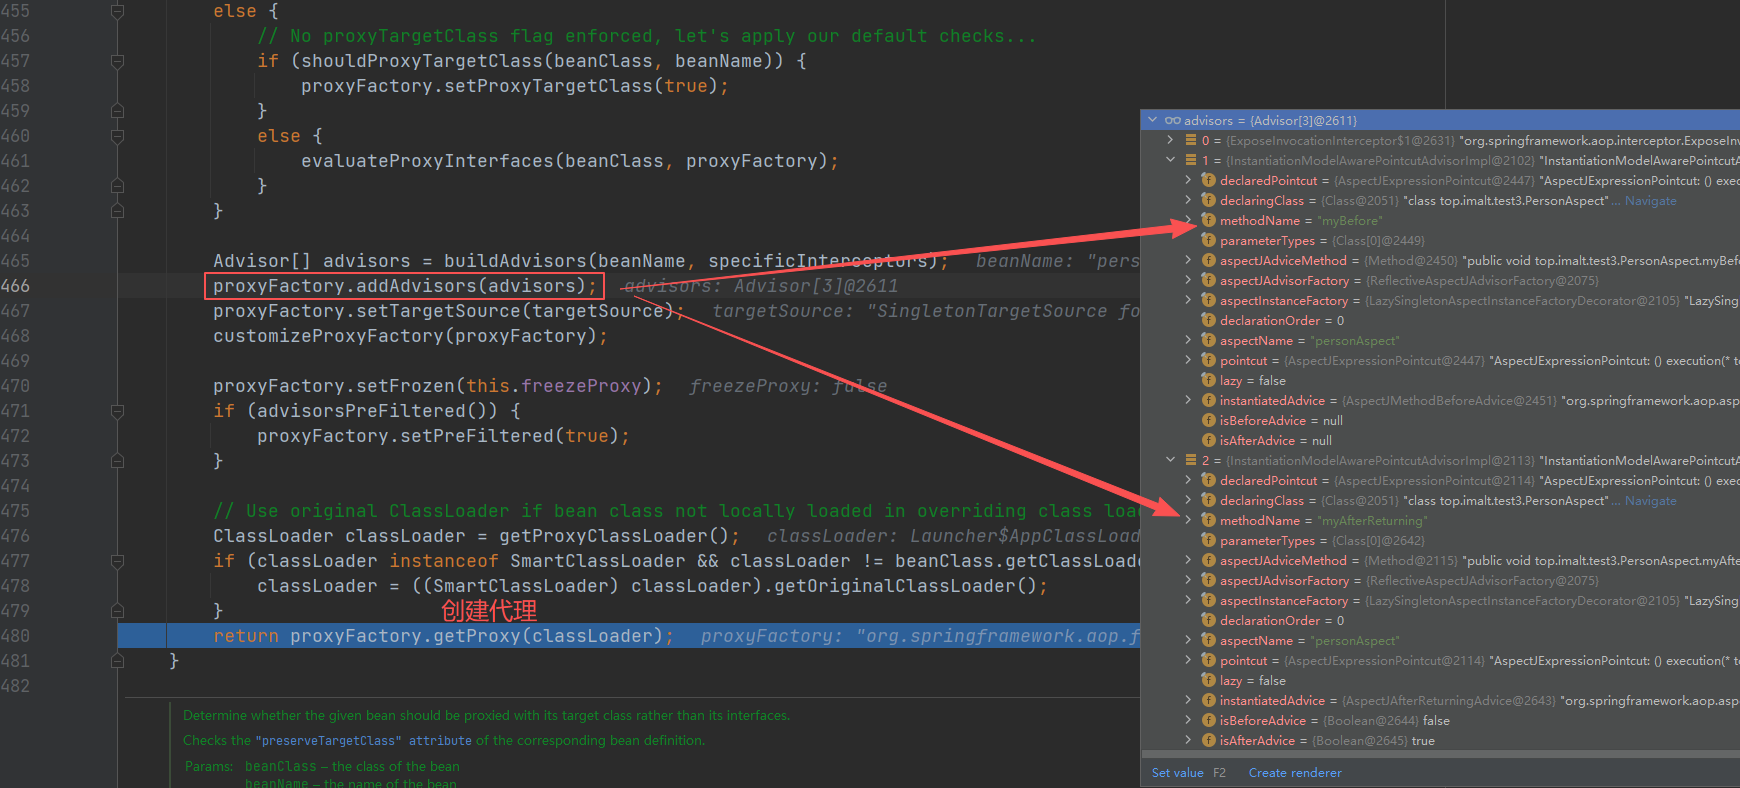Viewport: 1740px width, 788px height.
Task: Toggle the code fold marker on line 457
Action: [x=117, y=61]
